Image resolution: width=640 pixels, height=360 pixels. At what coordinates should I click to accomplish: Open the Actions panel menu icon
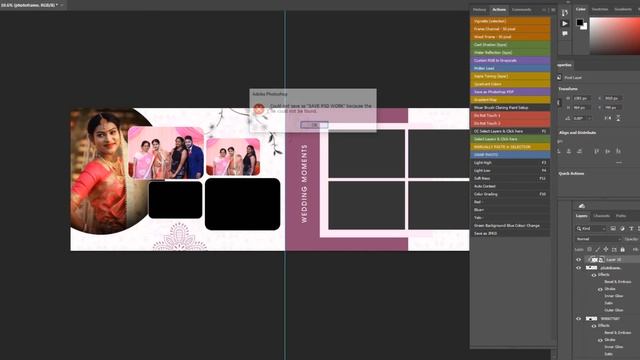(x=553, y=10)
